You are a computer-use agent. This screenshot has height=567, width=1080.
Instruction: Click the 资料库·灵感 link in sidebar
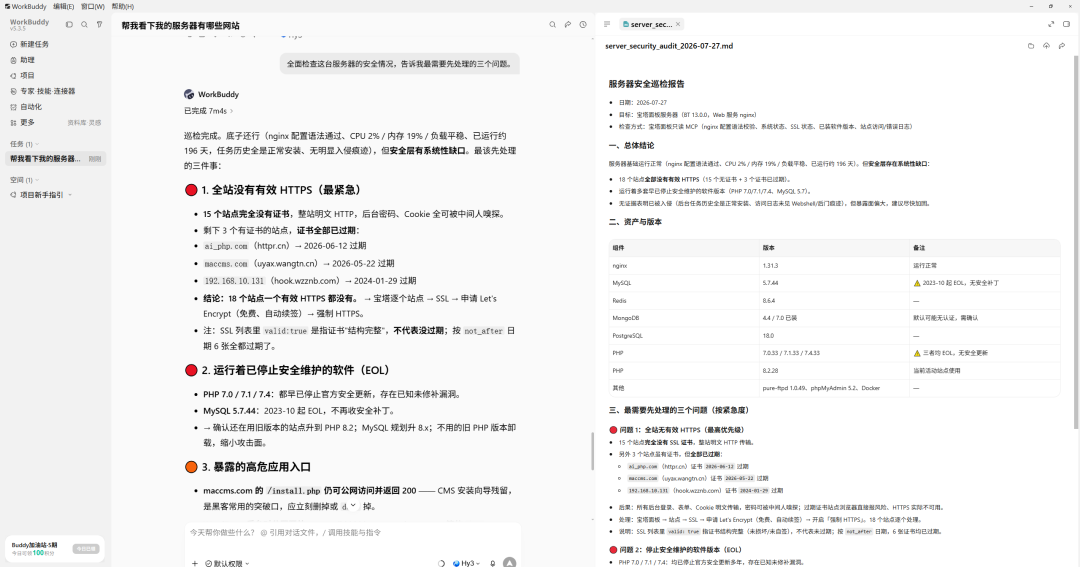pos(84,123)
